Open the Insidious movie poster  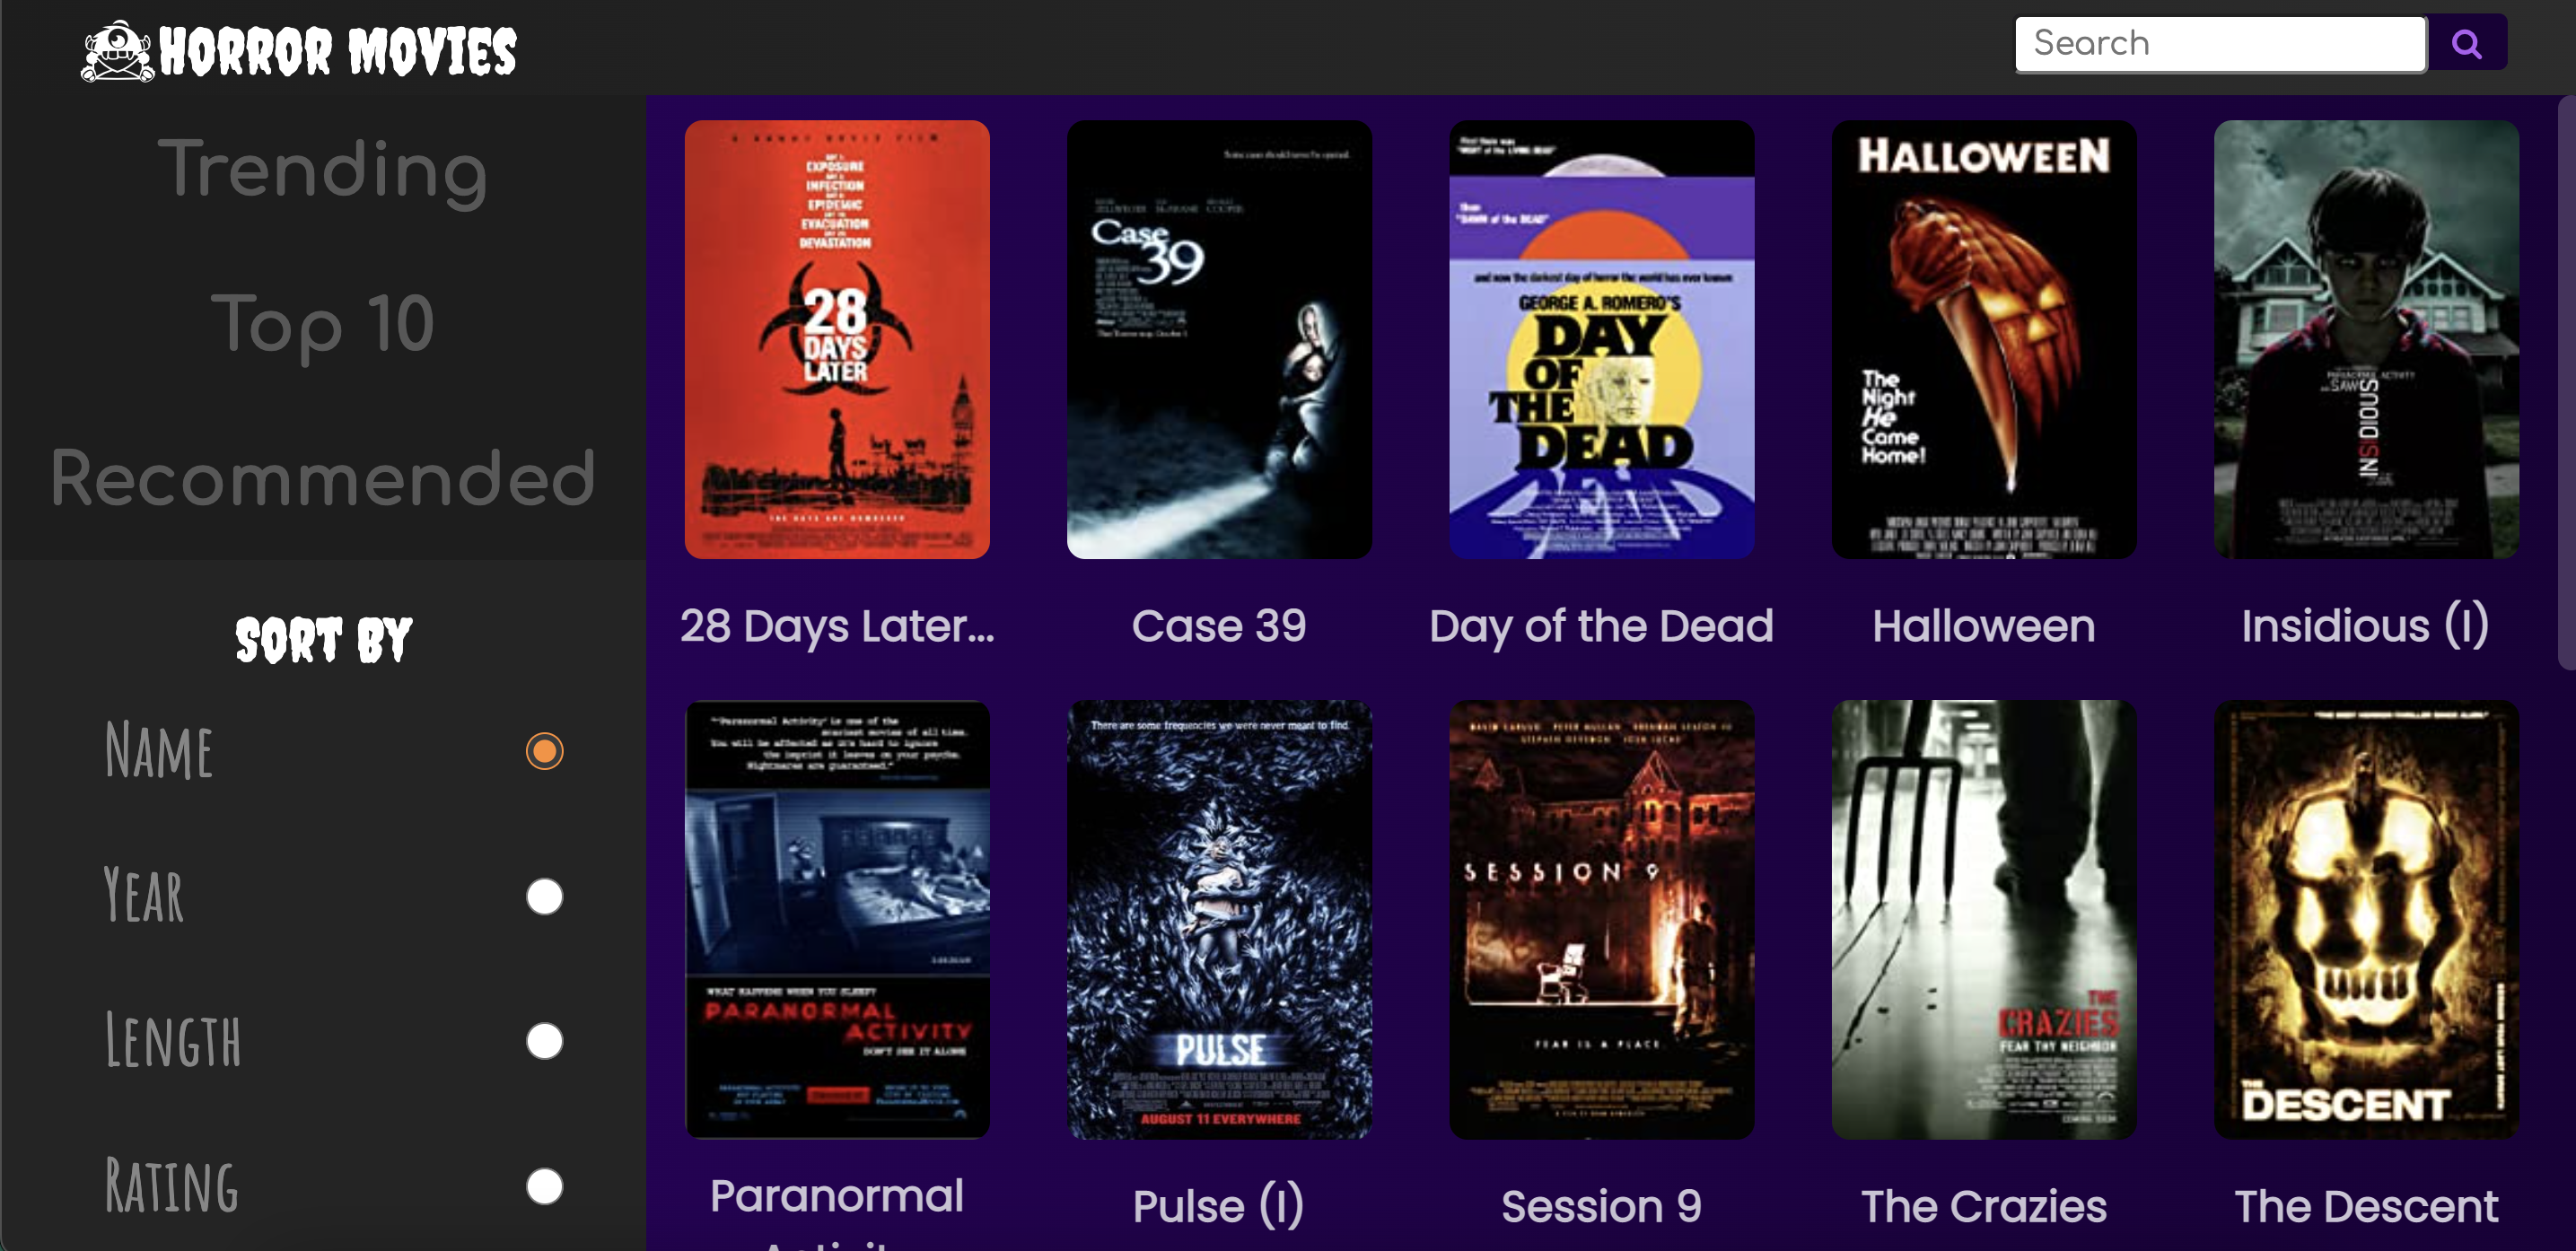click(2365, 340)
